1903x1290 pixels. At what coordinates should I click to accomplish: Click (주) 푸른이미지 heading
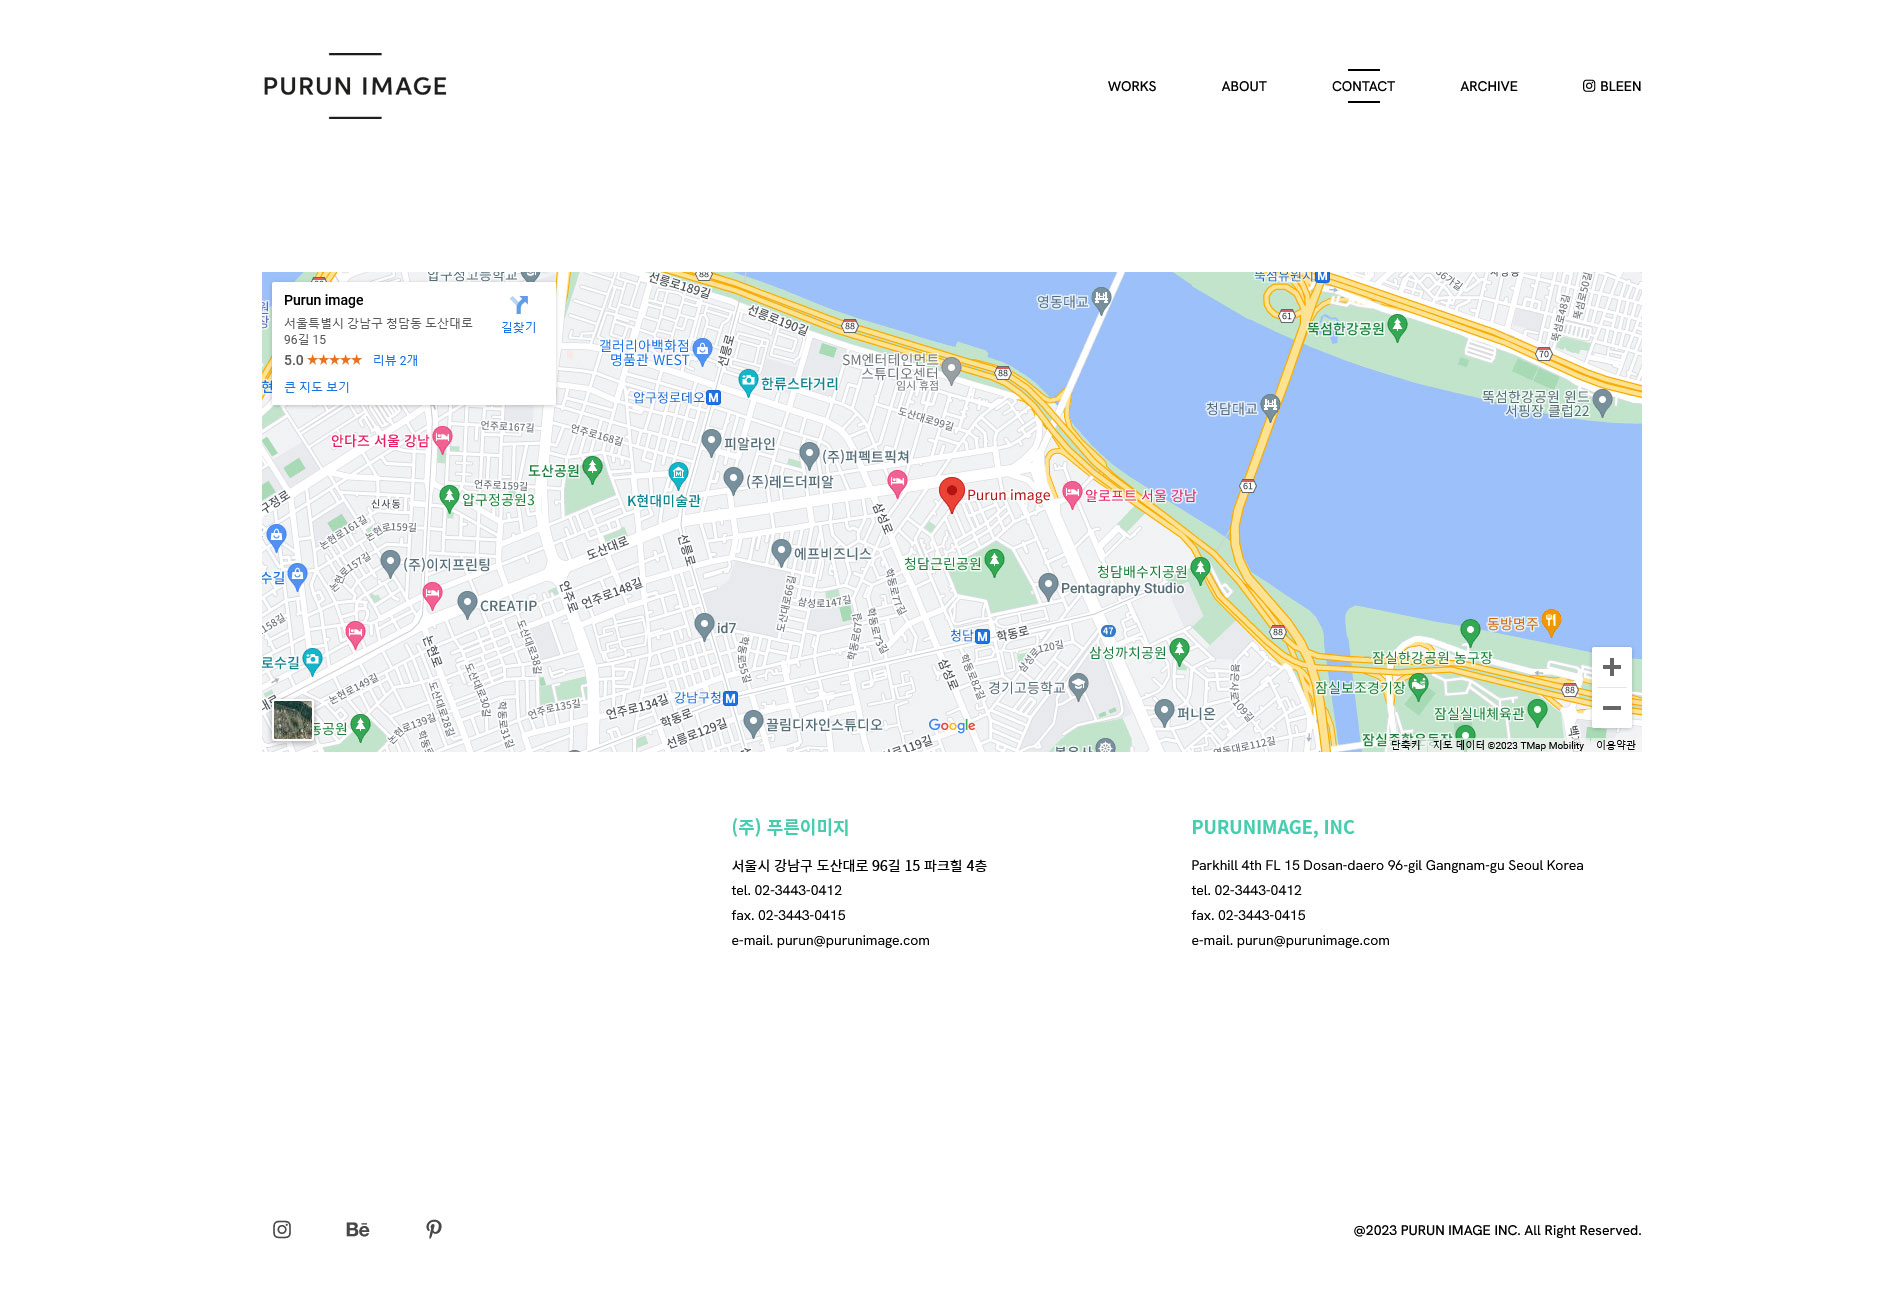pos(790,827)
